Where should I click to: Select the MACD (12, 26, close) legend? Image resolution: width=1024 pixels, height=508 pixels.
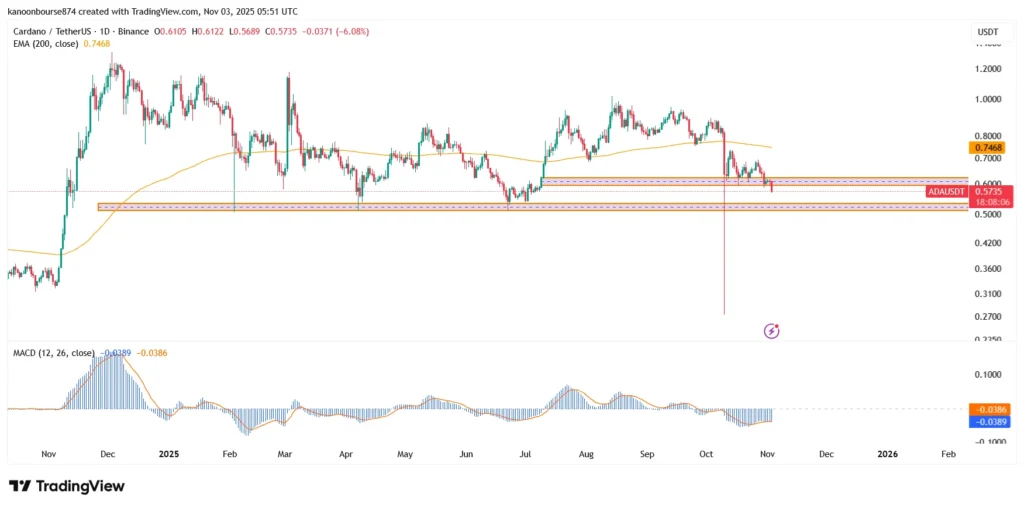click(54, 353)
